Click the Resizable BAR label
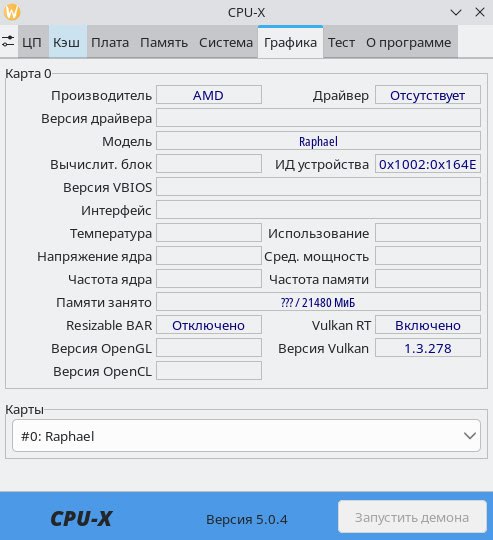The width and height of the screenshot is (493, 540). pyautogui.click(x=109, y=325)
